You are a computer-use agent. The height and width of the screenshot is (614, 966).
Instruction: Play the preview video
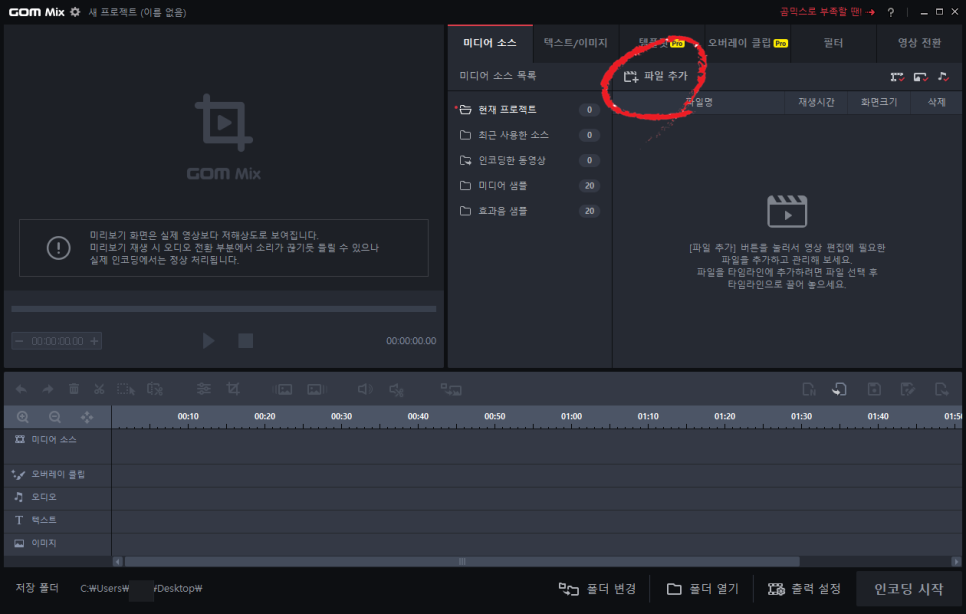208,341
